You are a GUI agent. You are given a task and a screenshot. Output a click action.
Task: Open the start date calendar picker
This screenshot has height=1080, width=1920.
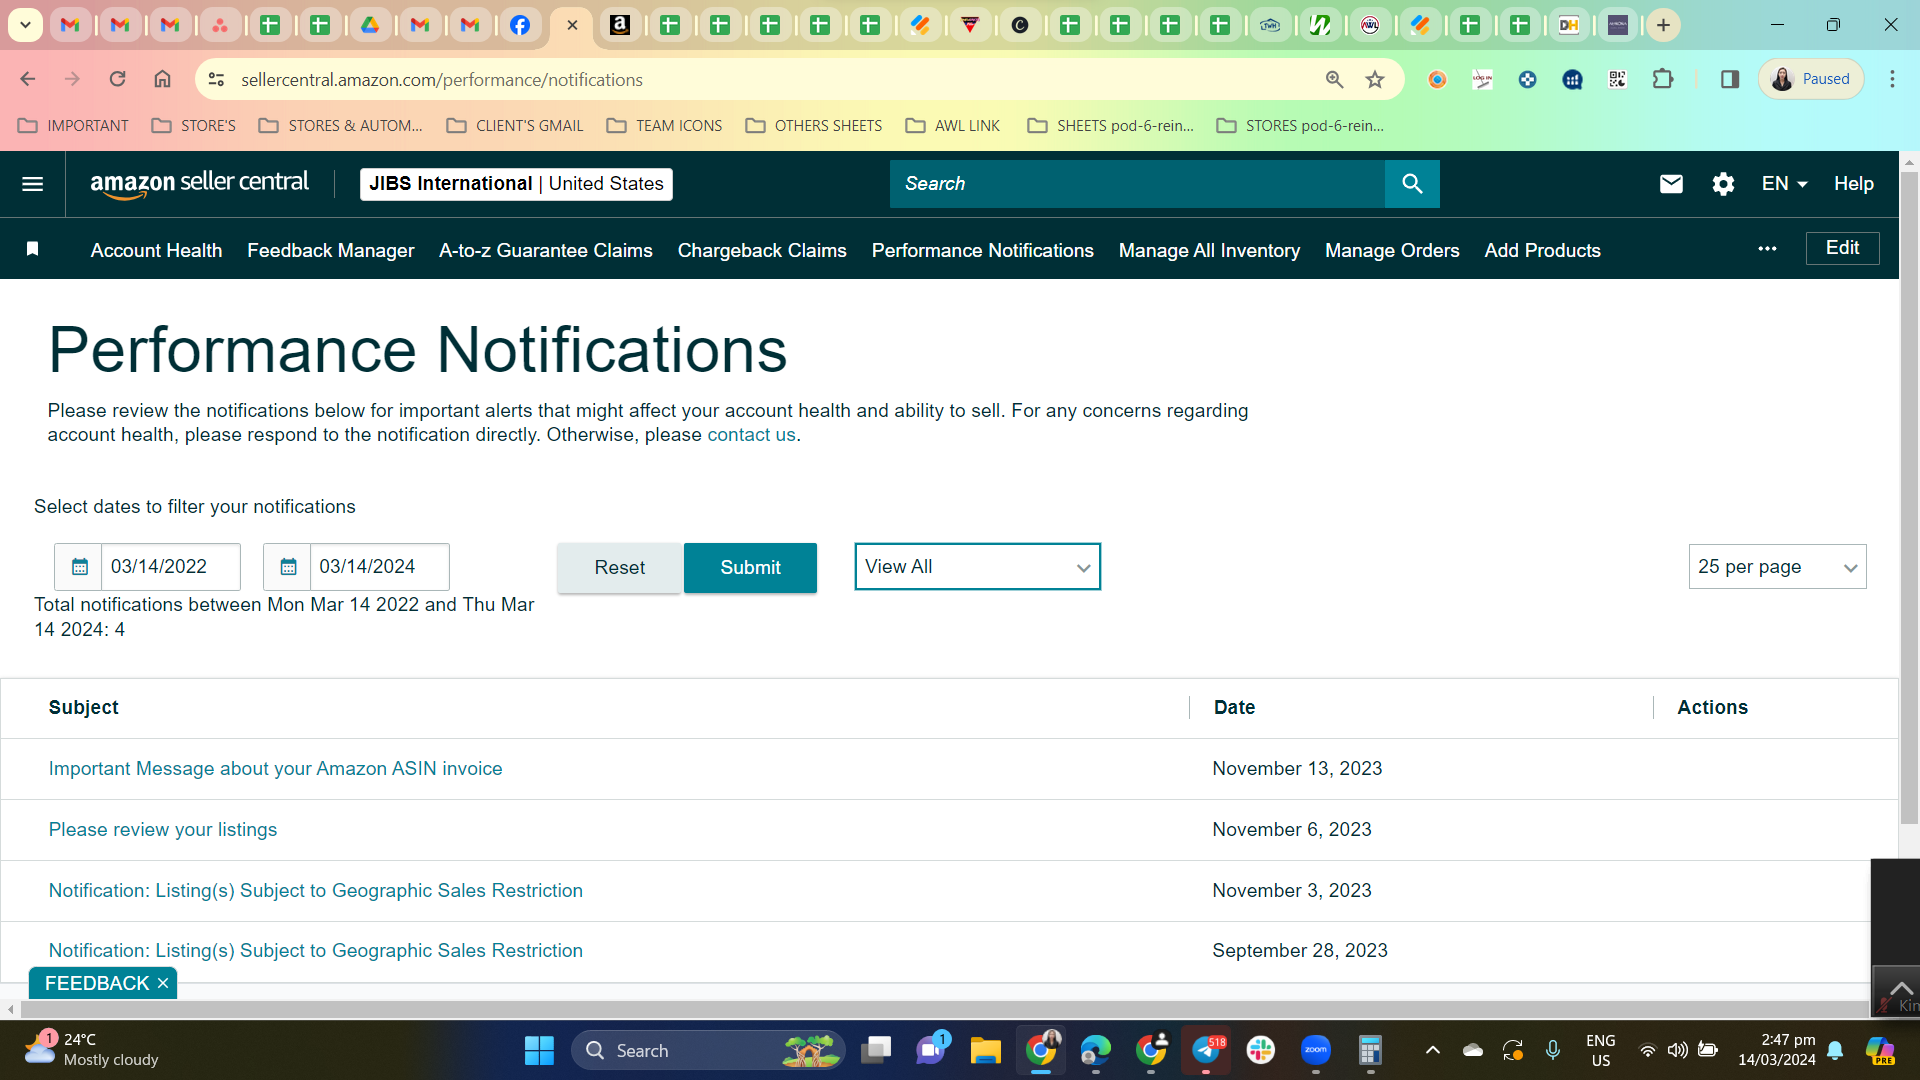(79, 567)
